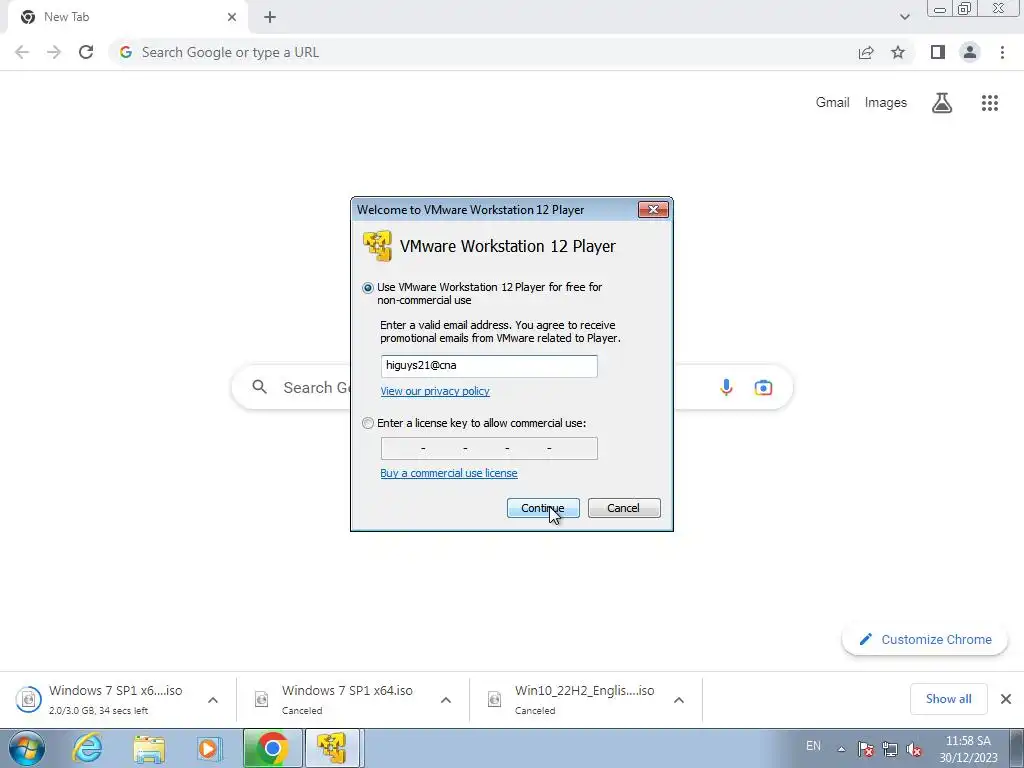Open Chrome's three-dot menu

click(x=1002, y=52)
